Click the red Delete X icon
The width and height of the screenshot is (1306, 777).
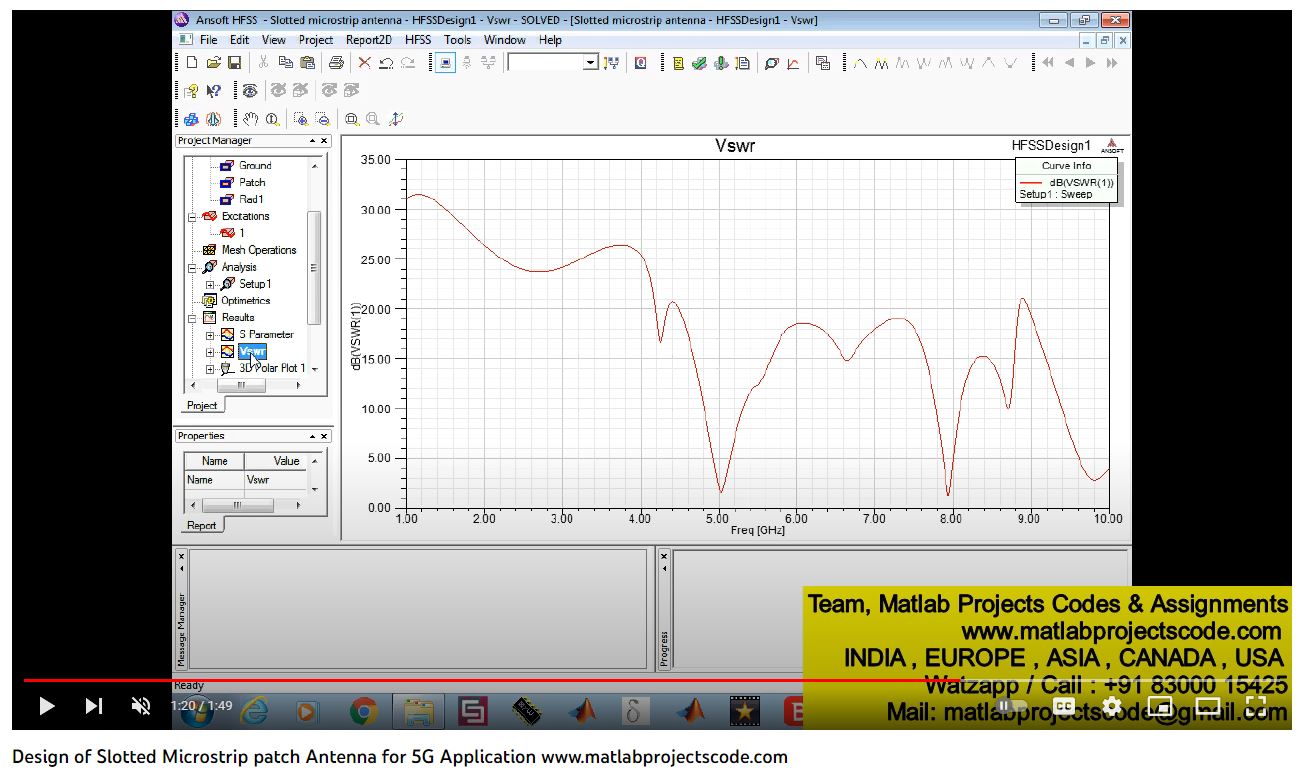click(x=364, y=63)
